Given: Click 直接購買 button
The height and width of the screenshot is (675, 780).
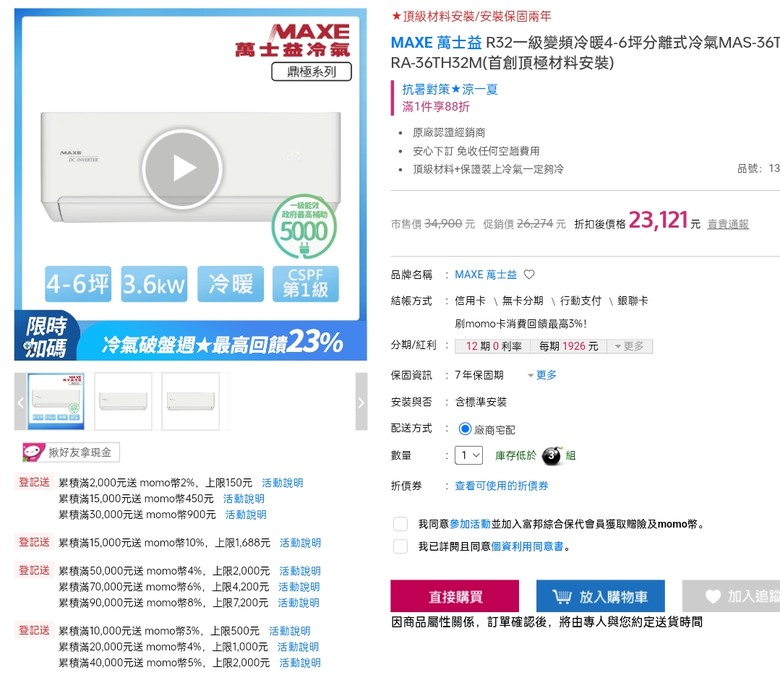Looking at the screenshot, I should coord(455,596).
